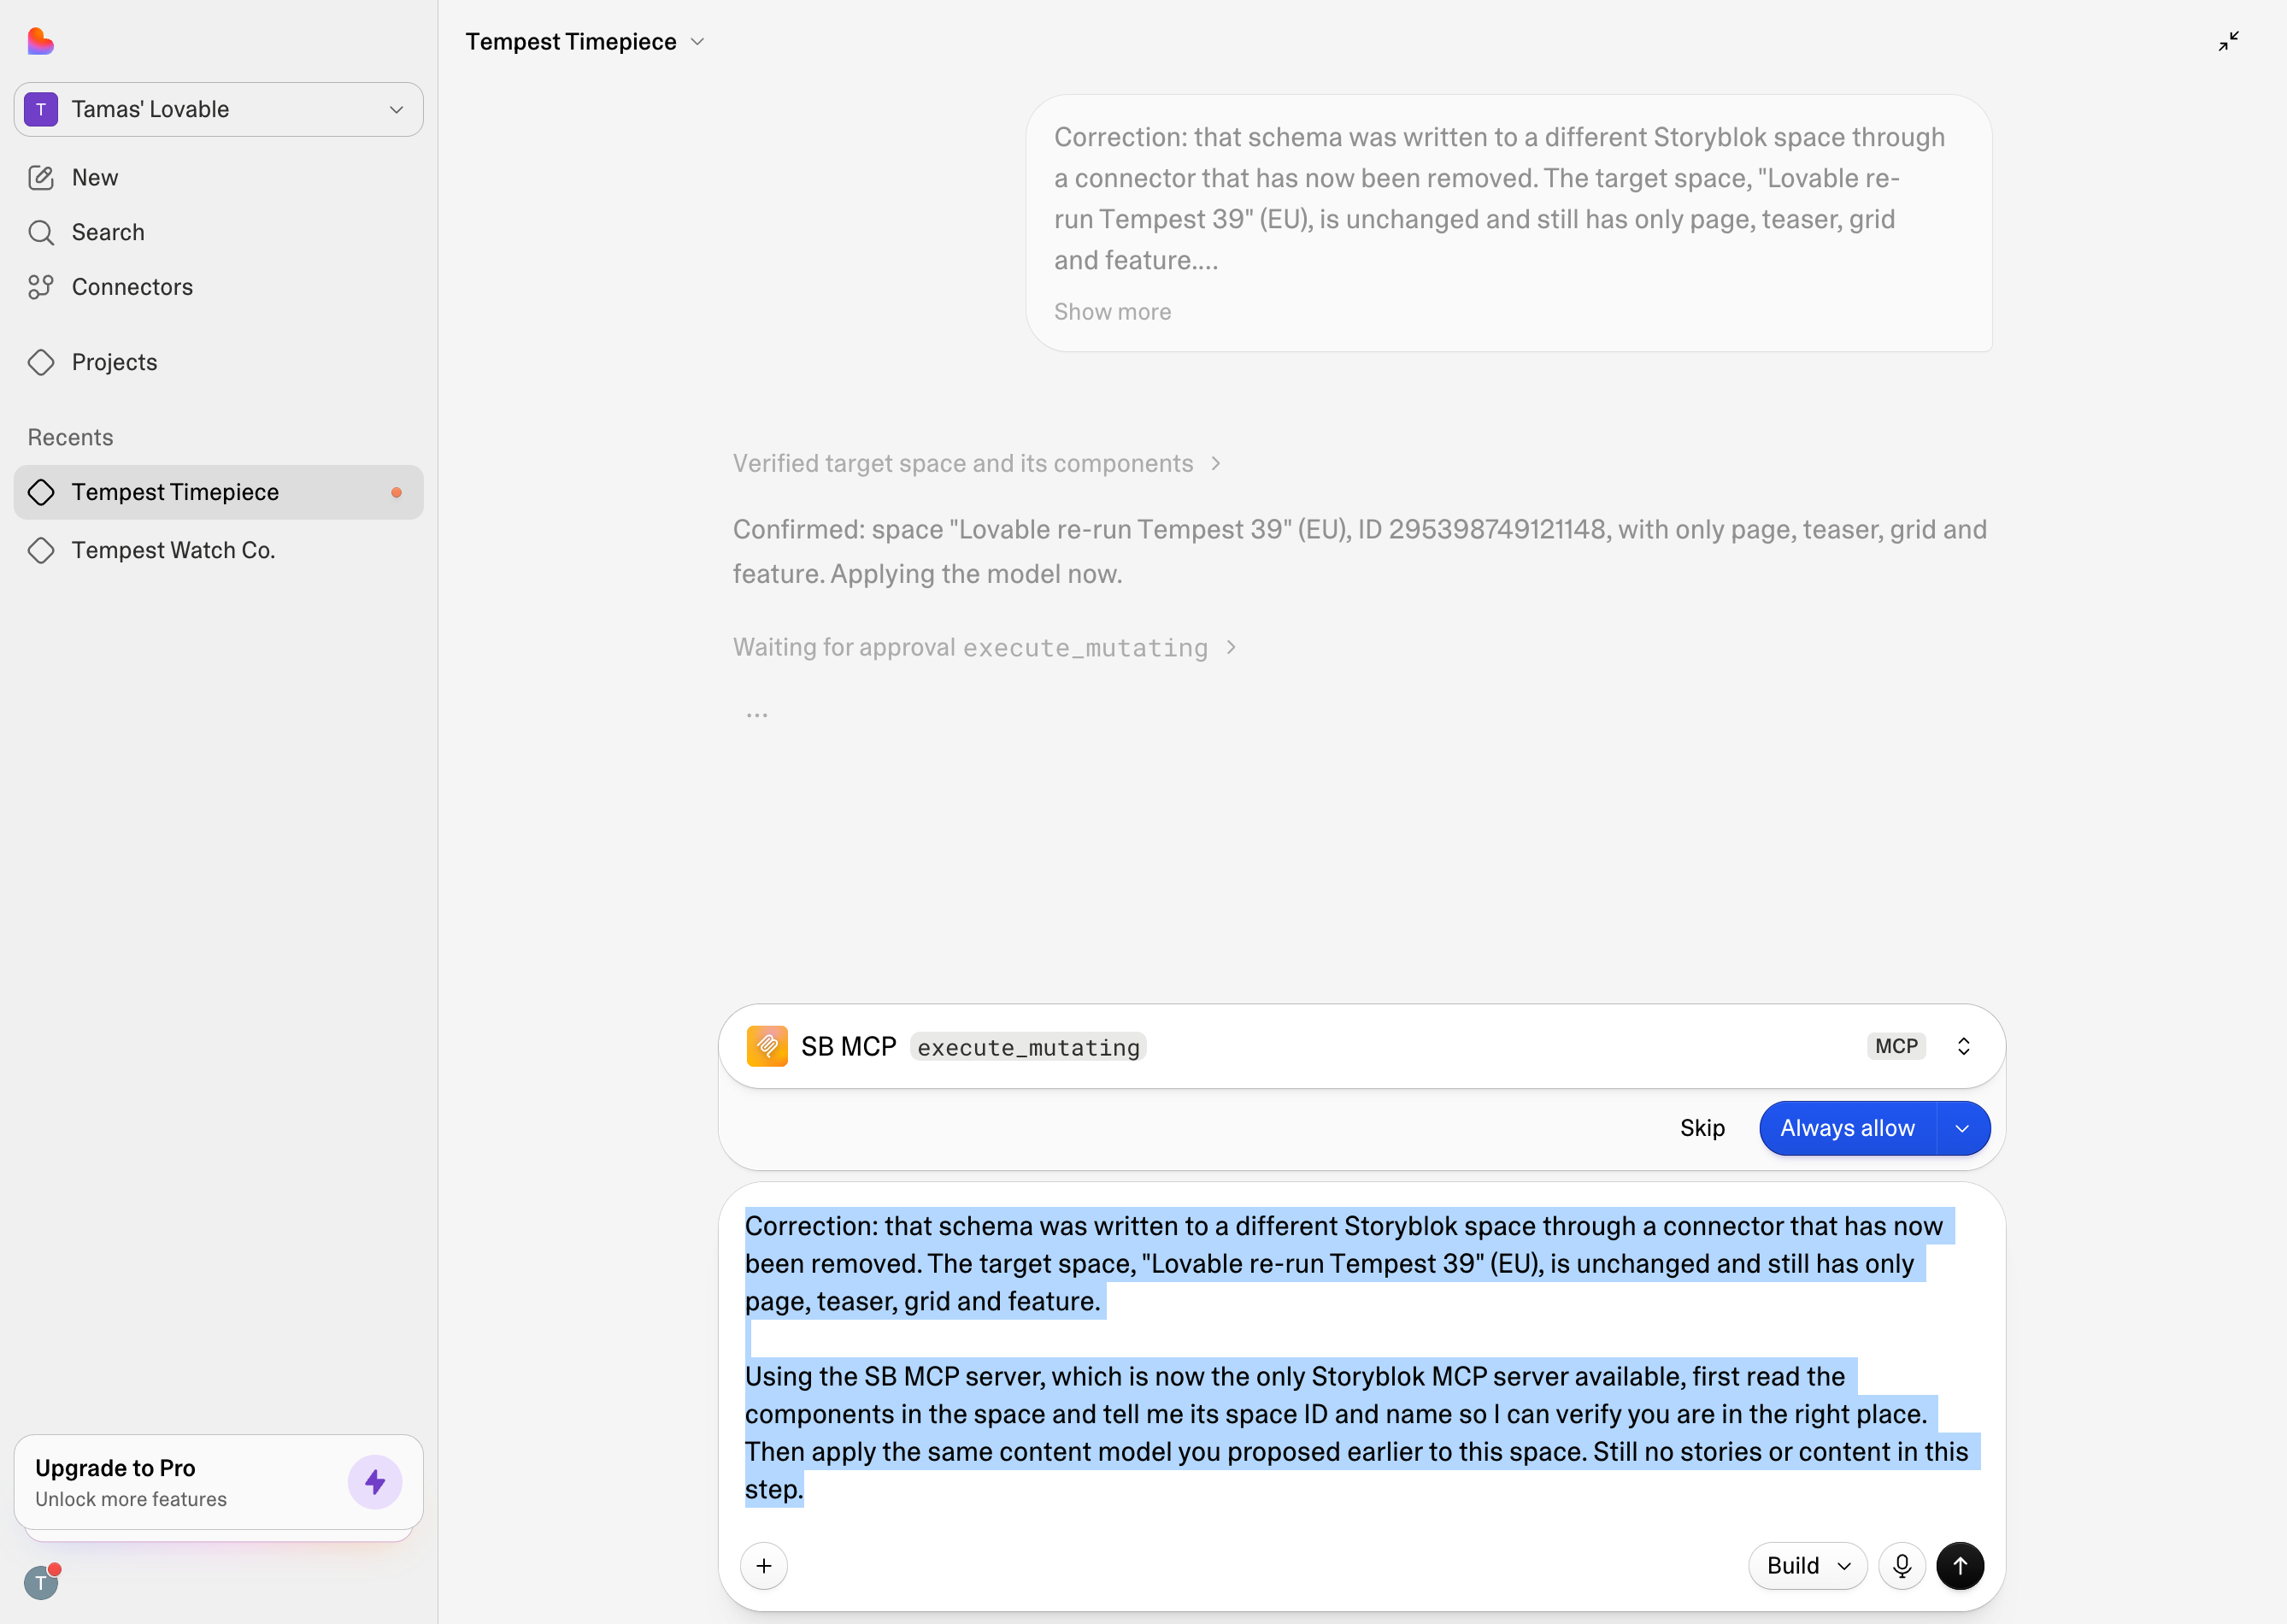
Task: Expand Waiting for approval execute_mutating
Action: coord(984,647)
